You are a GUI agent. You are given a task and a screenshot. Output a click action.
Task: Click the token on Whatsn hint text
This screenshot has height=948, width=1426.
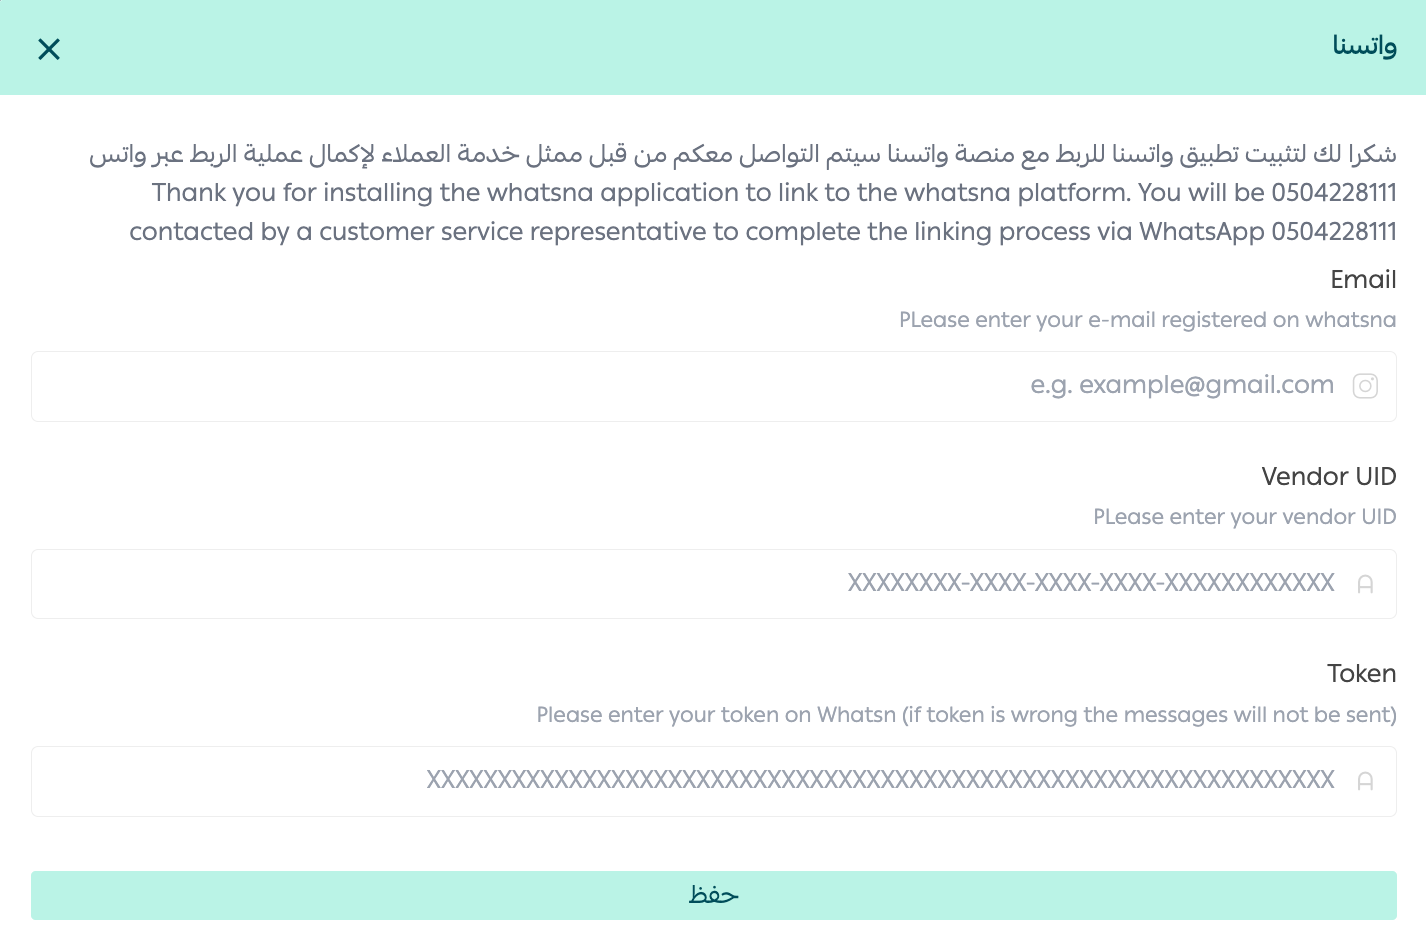pos(966,715)
